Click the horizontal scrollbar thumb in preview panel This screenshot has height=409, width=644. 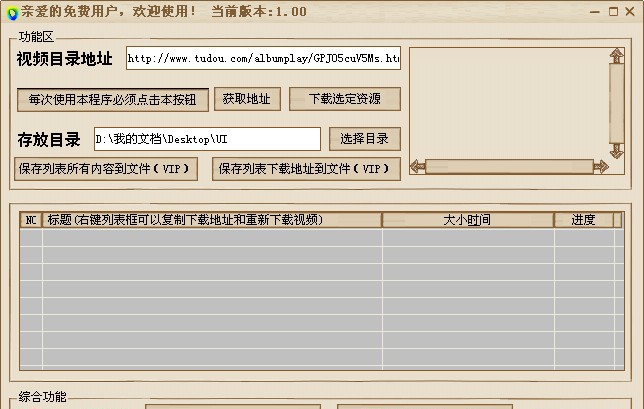[x=509, y=167]
